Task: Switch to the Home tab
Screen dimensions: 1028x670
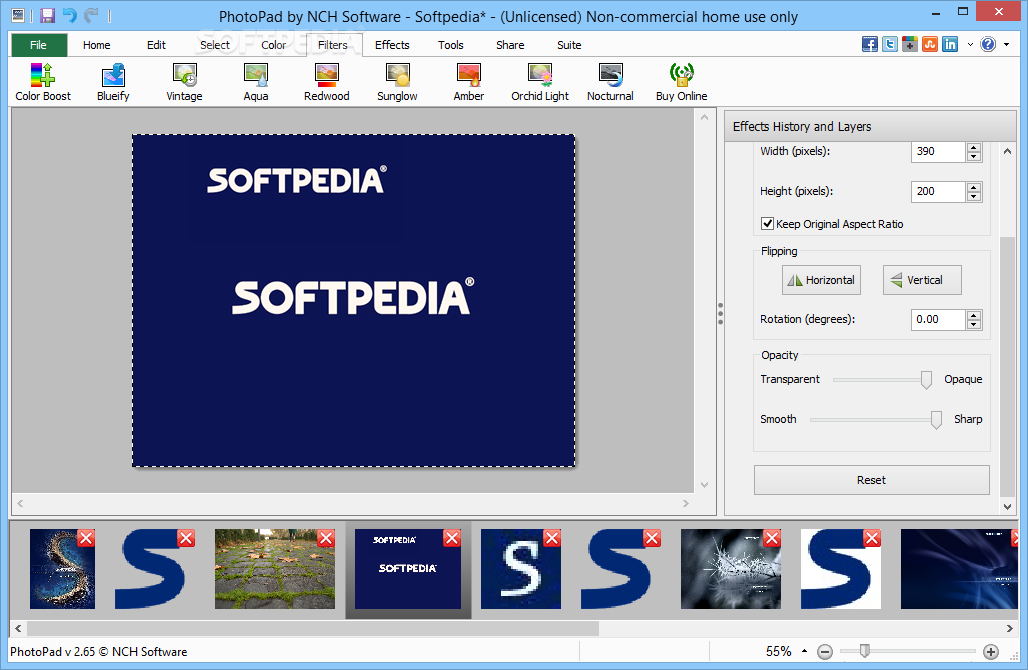Action: (x=96, y=45)
